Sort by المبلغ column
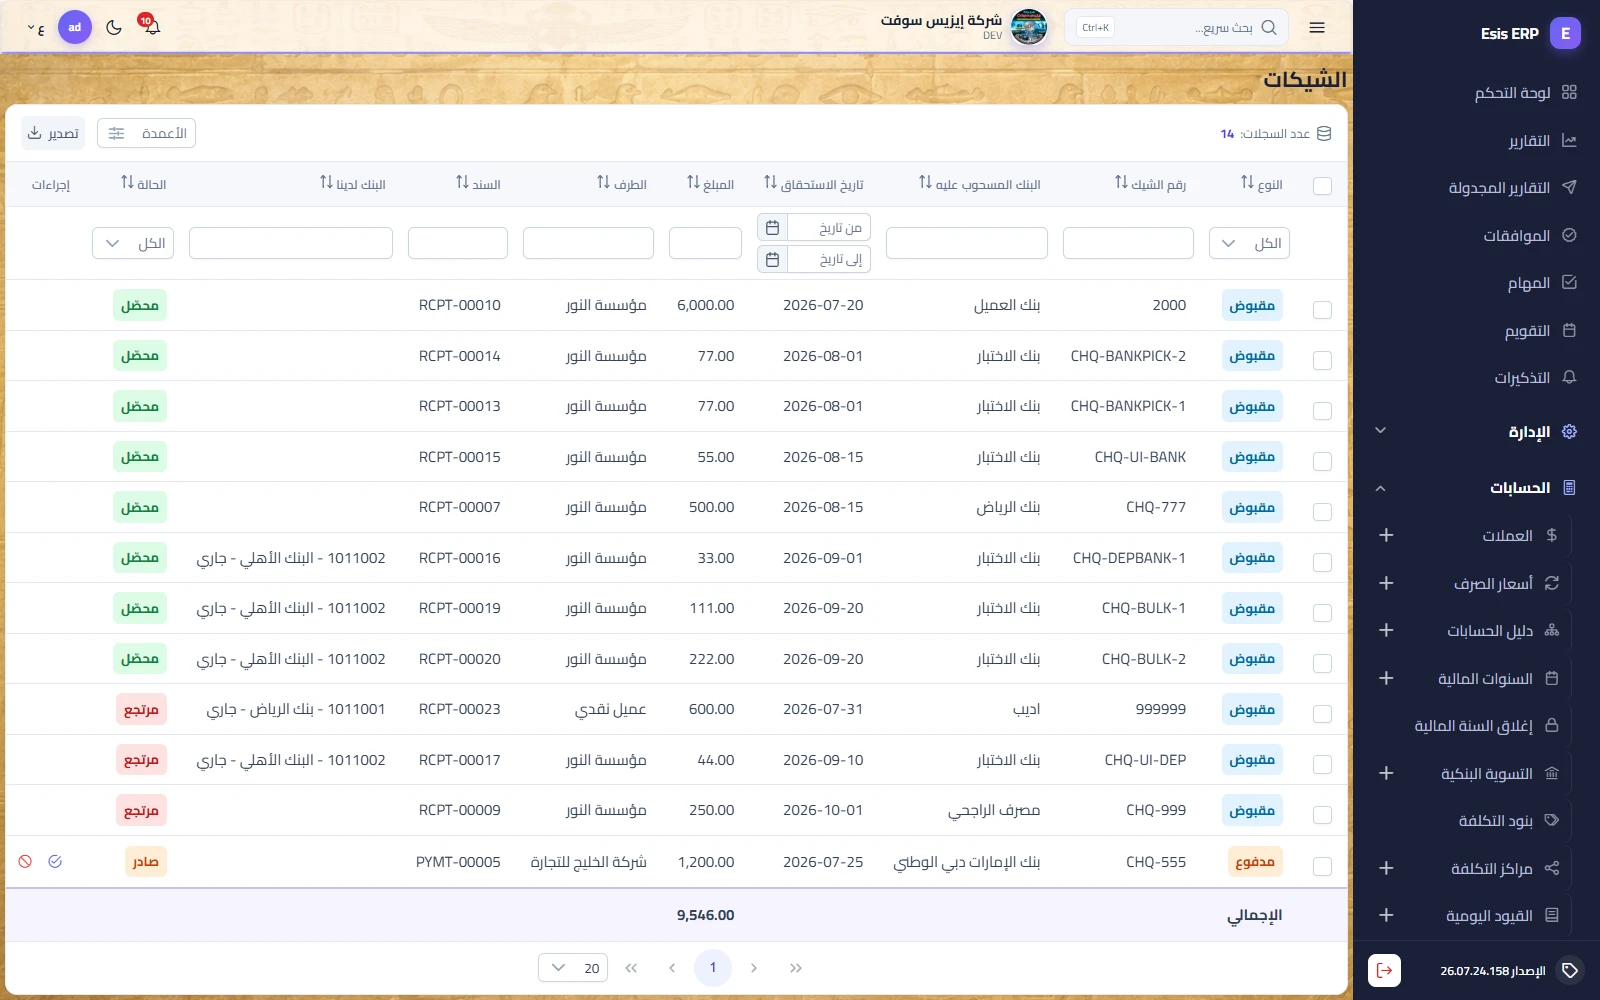The height and width of the screenshot is (1000, 1600). click(693, 183)
